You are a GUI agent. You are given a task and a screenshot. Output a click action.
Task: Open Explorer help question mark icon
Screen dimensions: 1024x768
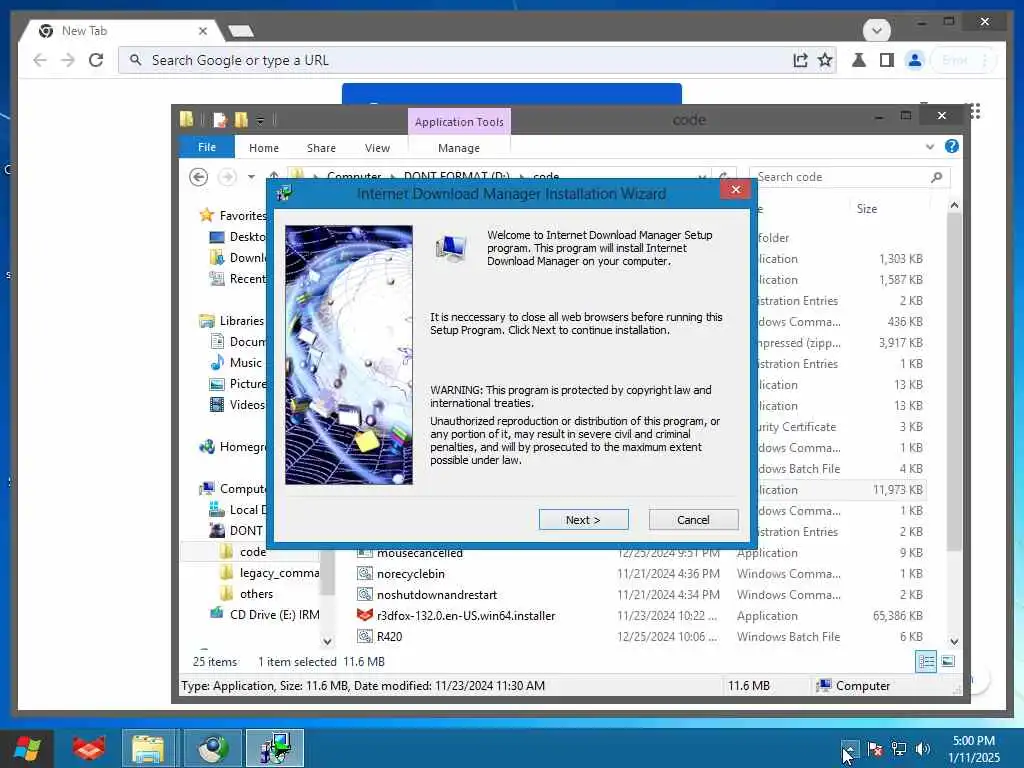[x=952, y=146]
